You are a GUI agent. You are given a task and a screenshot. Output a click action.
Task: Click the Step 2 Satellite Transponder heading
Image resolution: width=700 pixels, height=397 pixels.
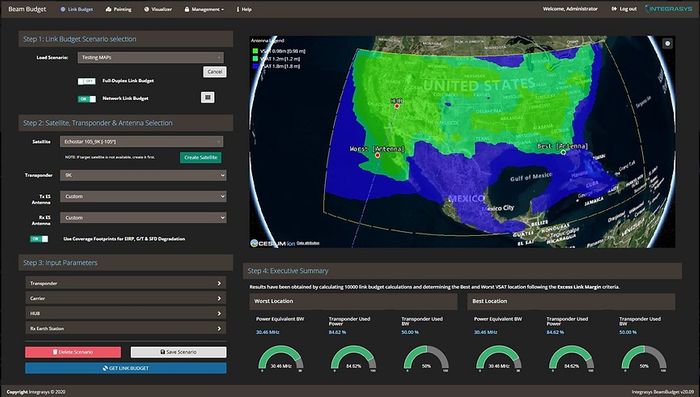tap(98, 123)
